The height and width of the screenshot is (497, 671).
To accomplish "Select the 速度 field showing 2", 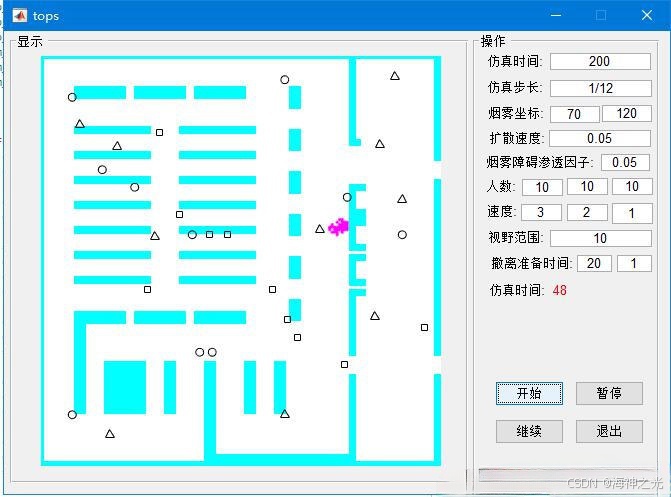I will point(587,212).
